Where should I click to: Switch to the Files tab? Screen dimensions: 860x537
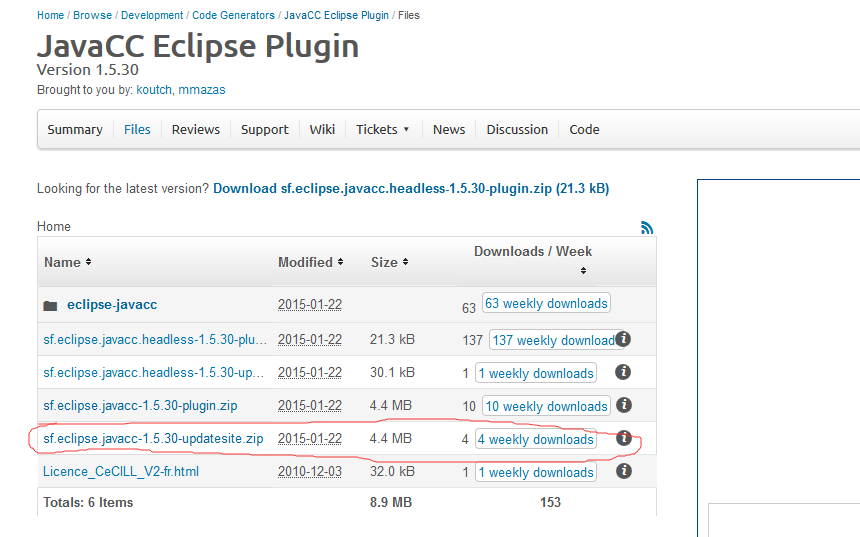137,129
